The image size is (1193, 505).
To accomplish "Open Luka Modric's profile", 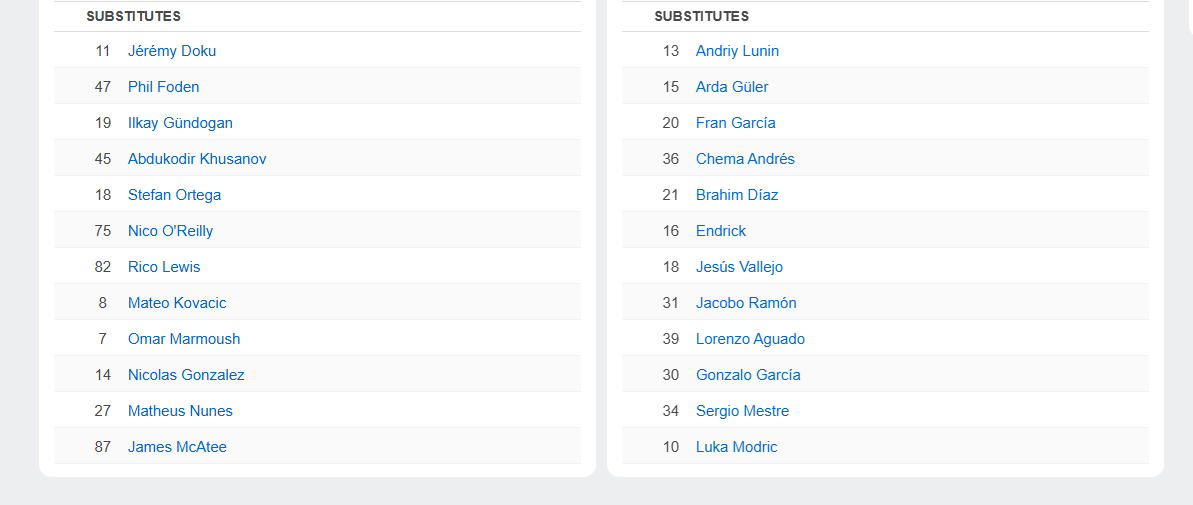I will click(x=736, y=447).
